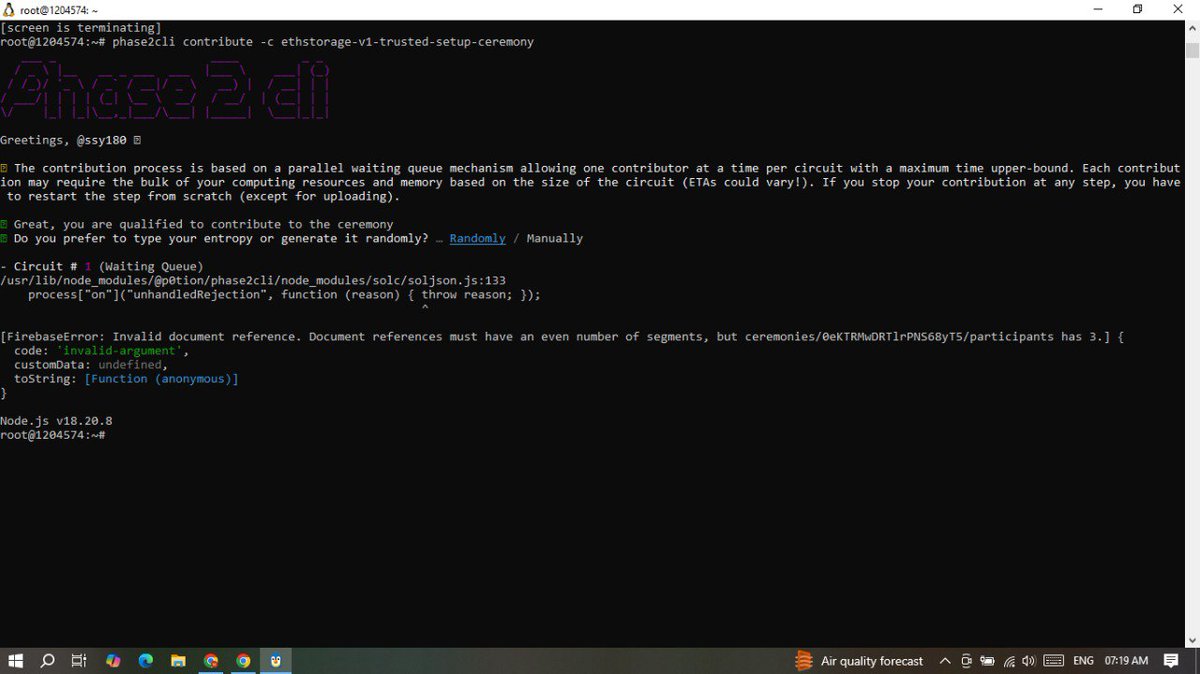This screenshot has width=1200, height=674.
Task: Open Wi-Fi network tray icon
Action: point(1009,661)
